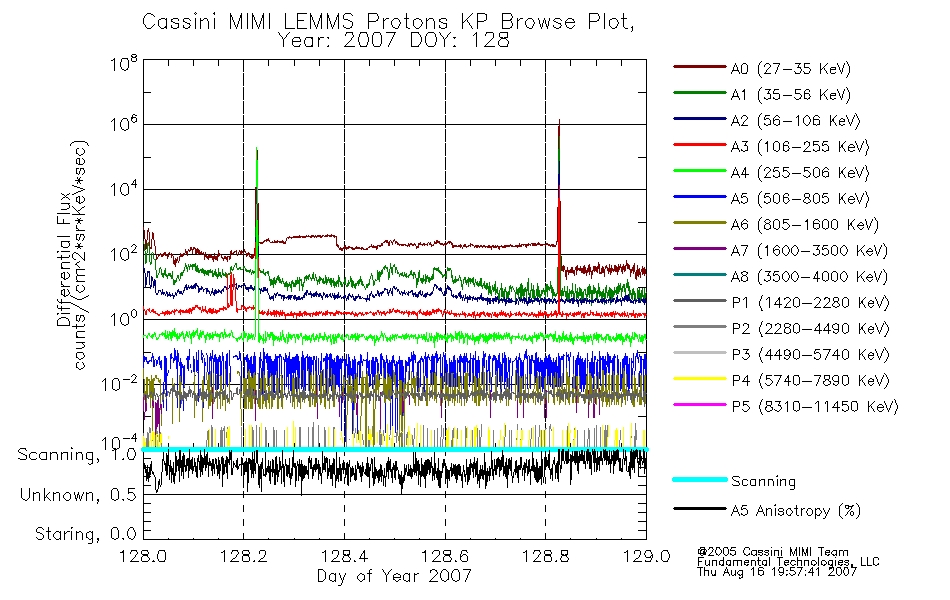The image size is (950, 600).
Task: Click the P3 (4490-5740 KeV) legend label
Action: [x=810, y=355]
